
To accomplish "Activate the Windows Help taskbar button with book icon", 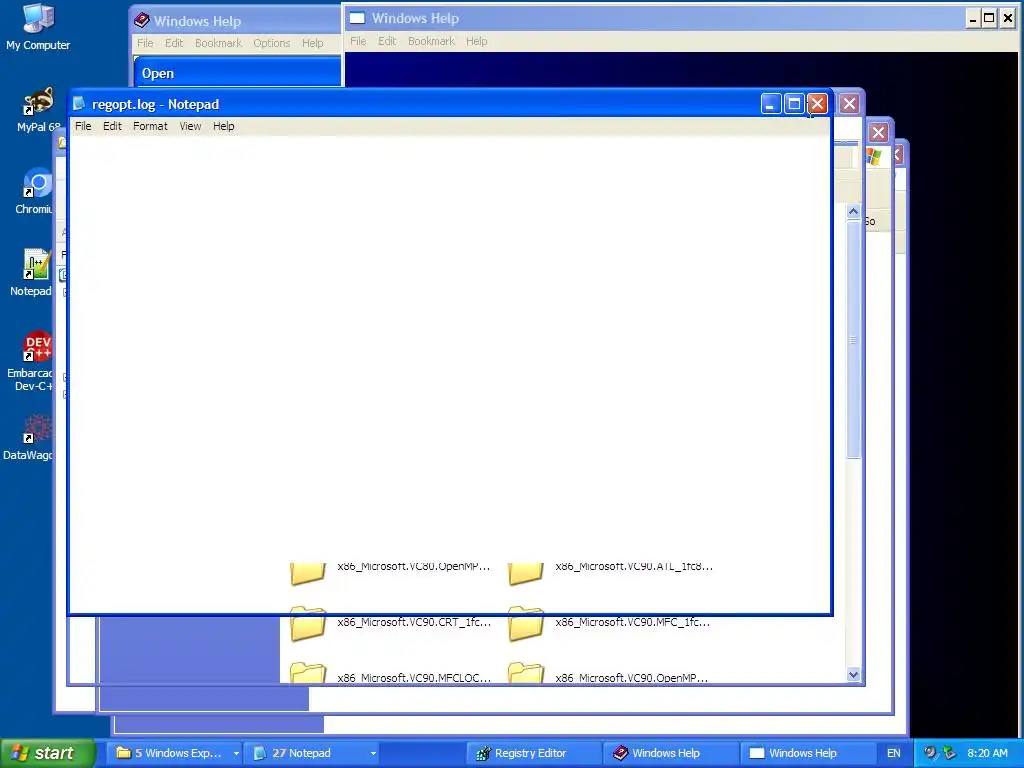I will (x=670, y=753).
